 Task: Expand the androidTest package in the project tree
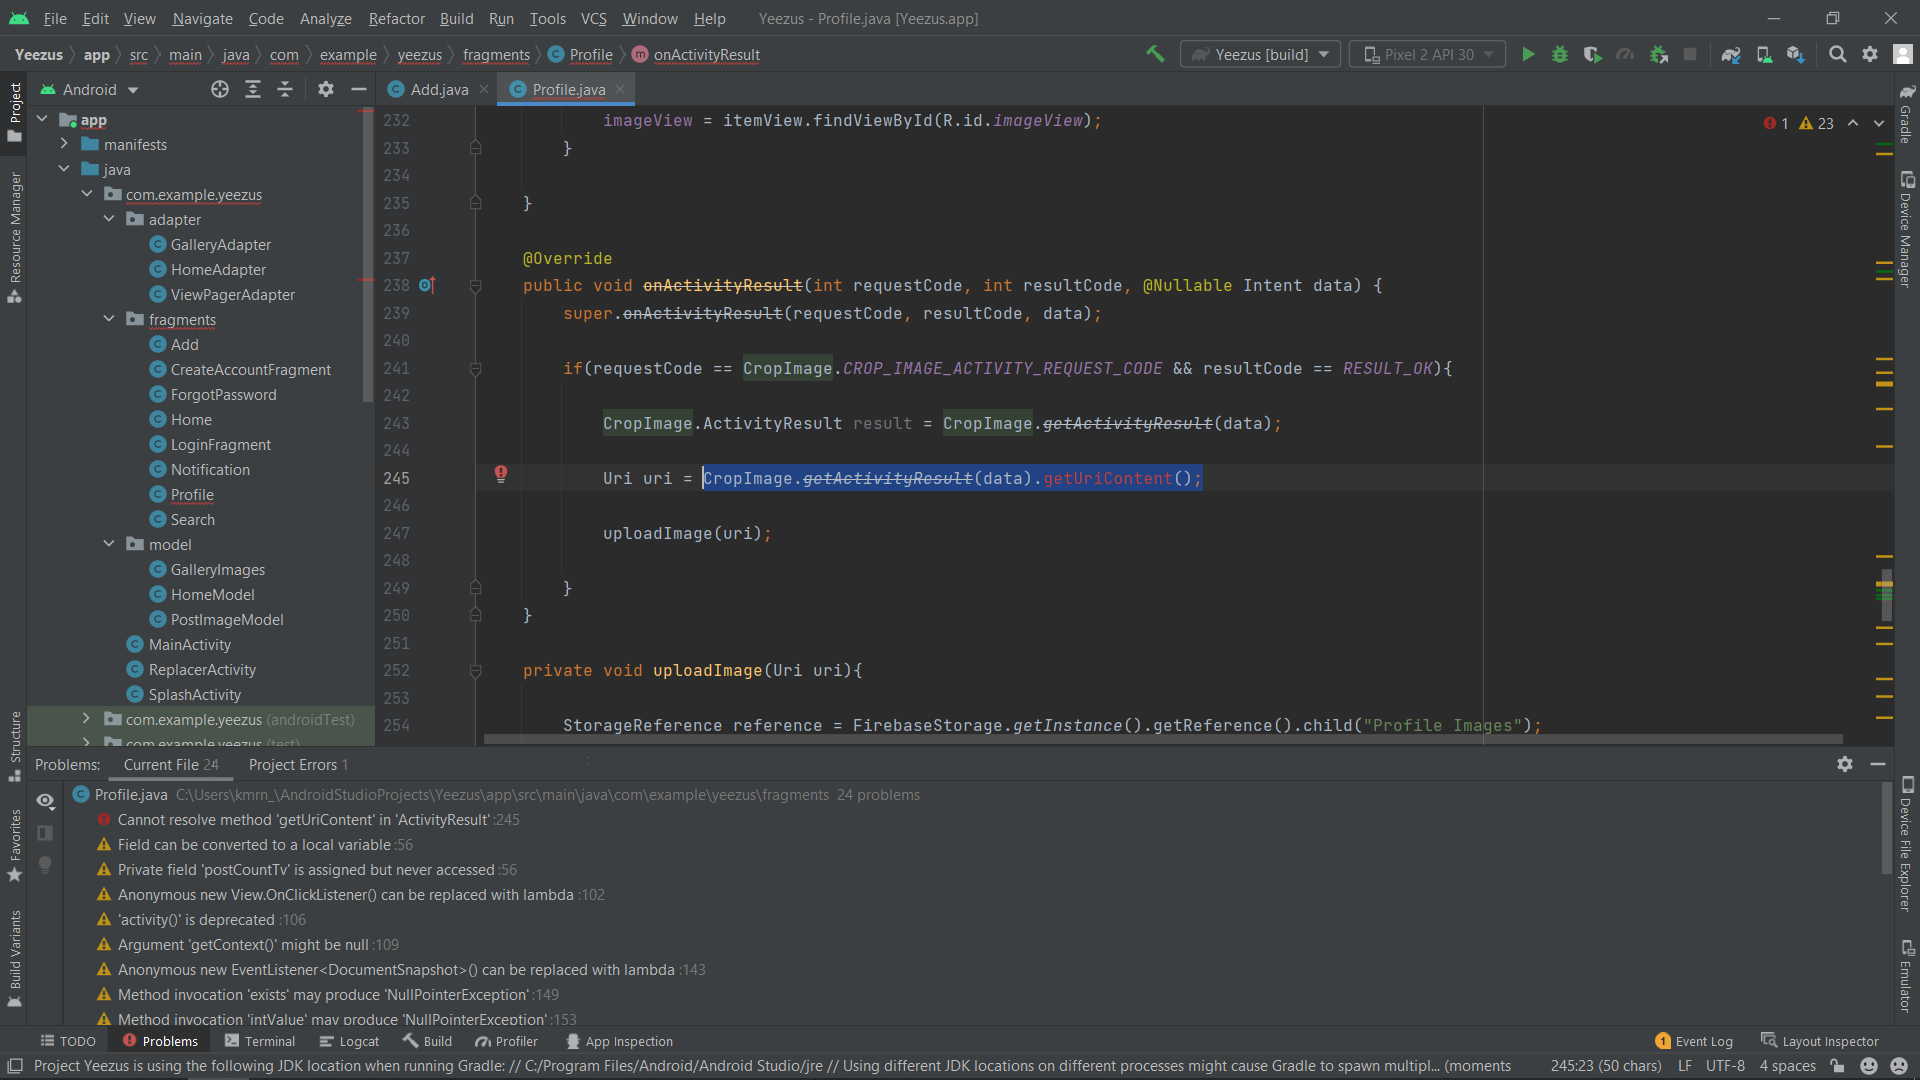[x=86, y=718]
